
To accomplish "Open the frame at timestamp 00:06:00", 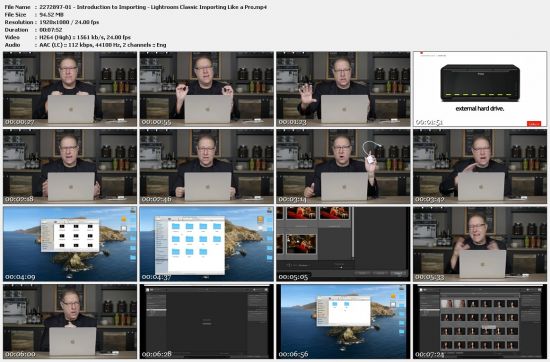I will tap(70, 321).
